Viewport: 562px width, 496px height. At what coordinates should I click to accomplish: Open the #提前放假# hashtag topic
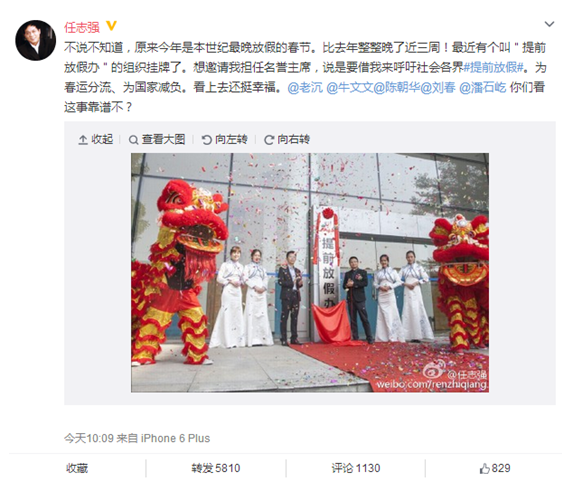494,67
